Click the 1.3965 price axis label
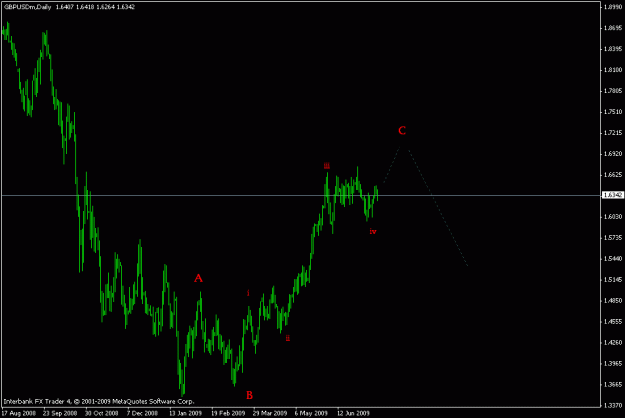625x418 pixels. pos(613,364)
